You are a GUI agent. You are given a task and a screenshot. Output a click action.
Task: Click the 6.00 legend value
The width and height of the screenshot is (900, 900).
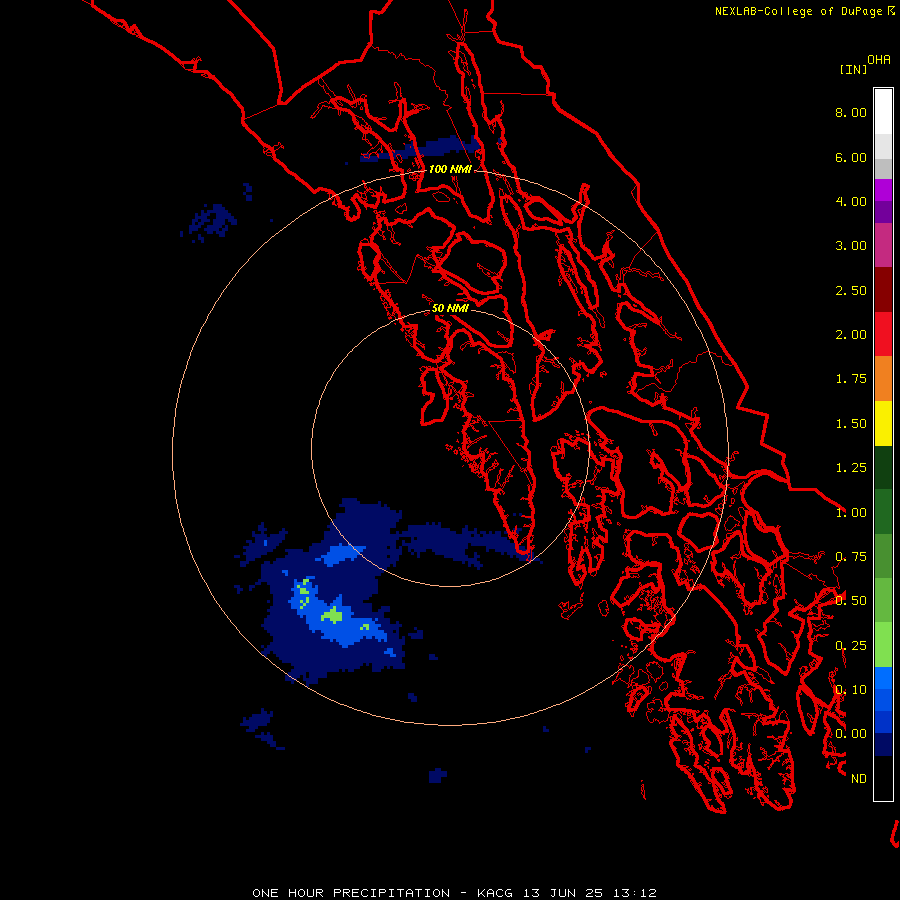(851, 157)
